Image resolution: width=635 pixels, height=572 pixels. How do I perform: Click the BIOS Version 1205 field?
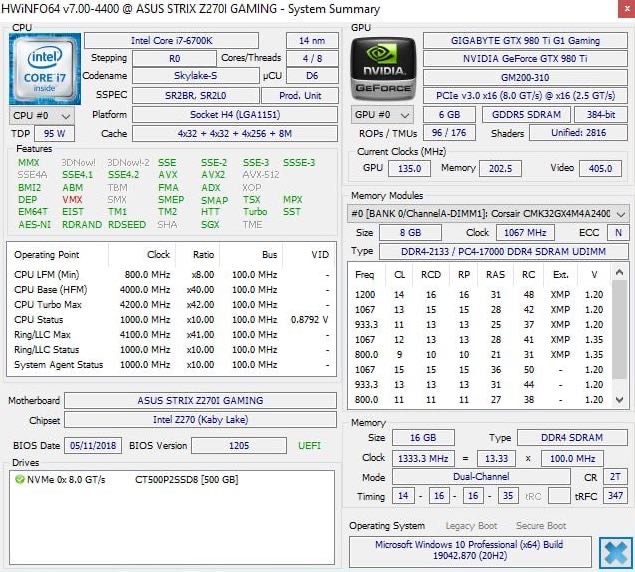click(x=239, y=446)
